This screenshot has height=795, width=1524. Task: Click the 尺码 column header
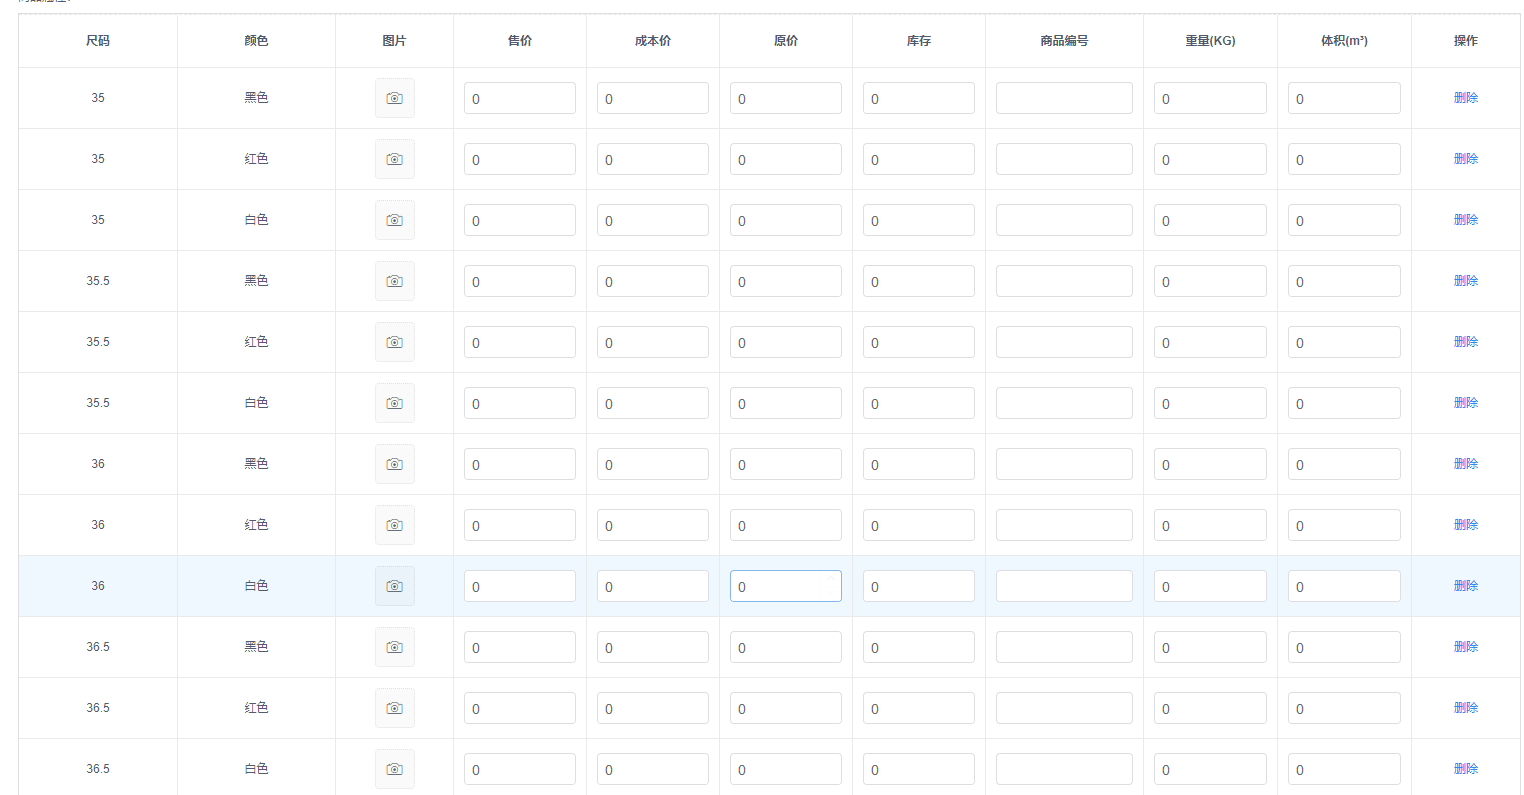98,41
